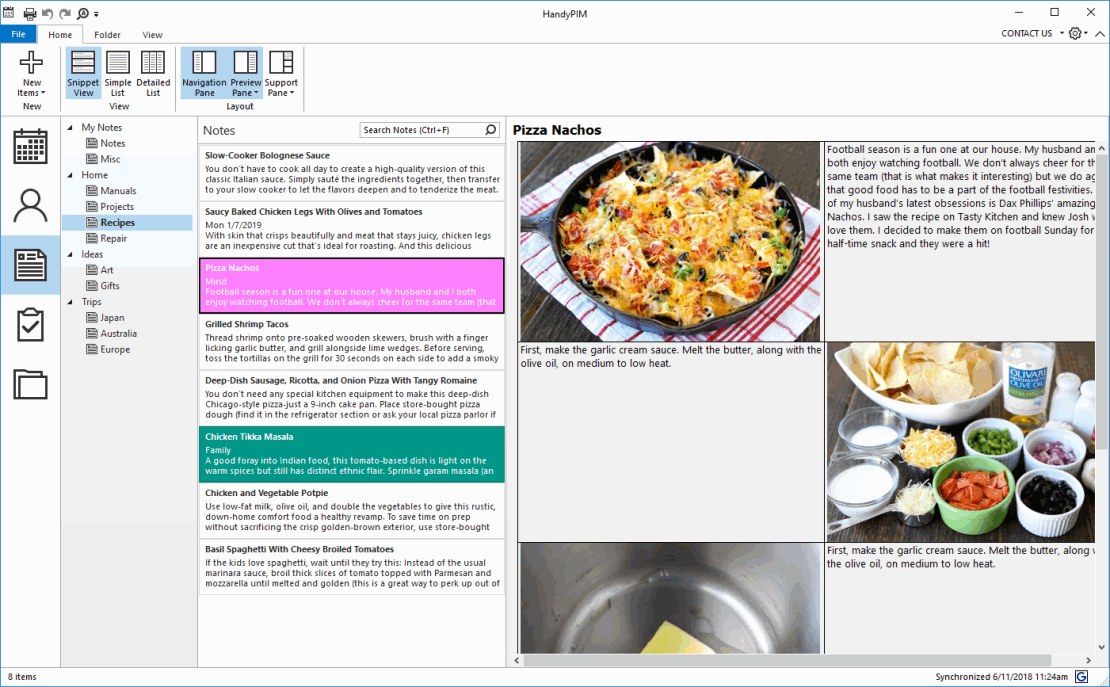This screenshot has height=687, width=1110.
Task: Open the CONTACT US dropdown arrow
Action: (x=1062, y=33)
